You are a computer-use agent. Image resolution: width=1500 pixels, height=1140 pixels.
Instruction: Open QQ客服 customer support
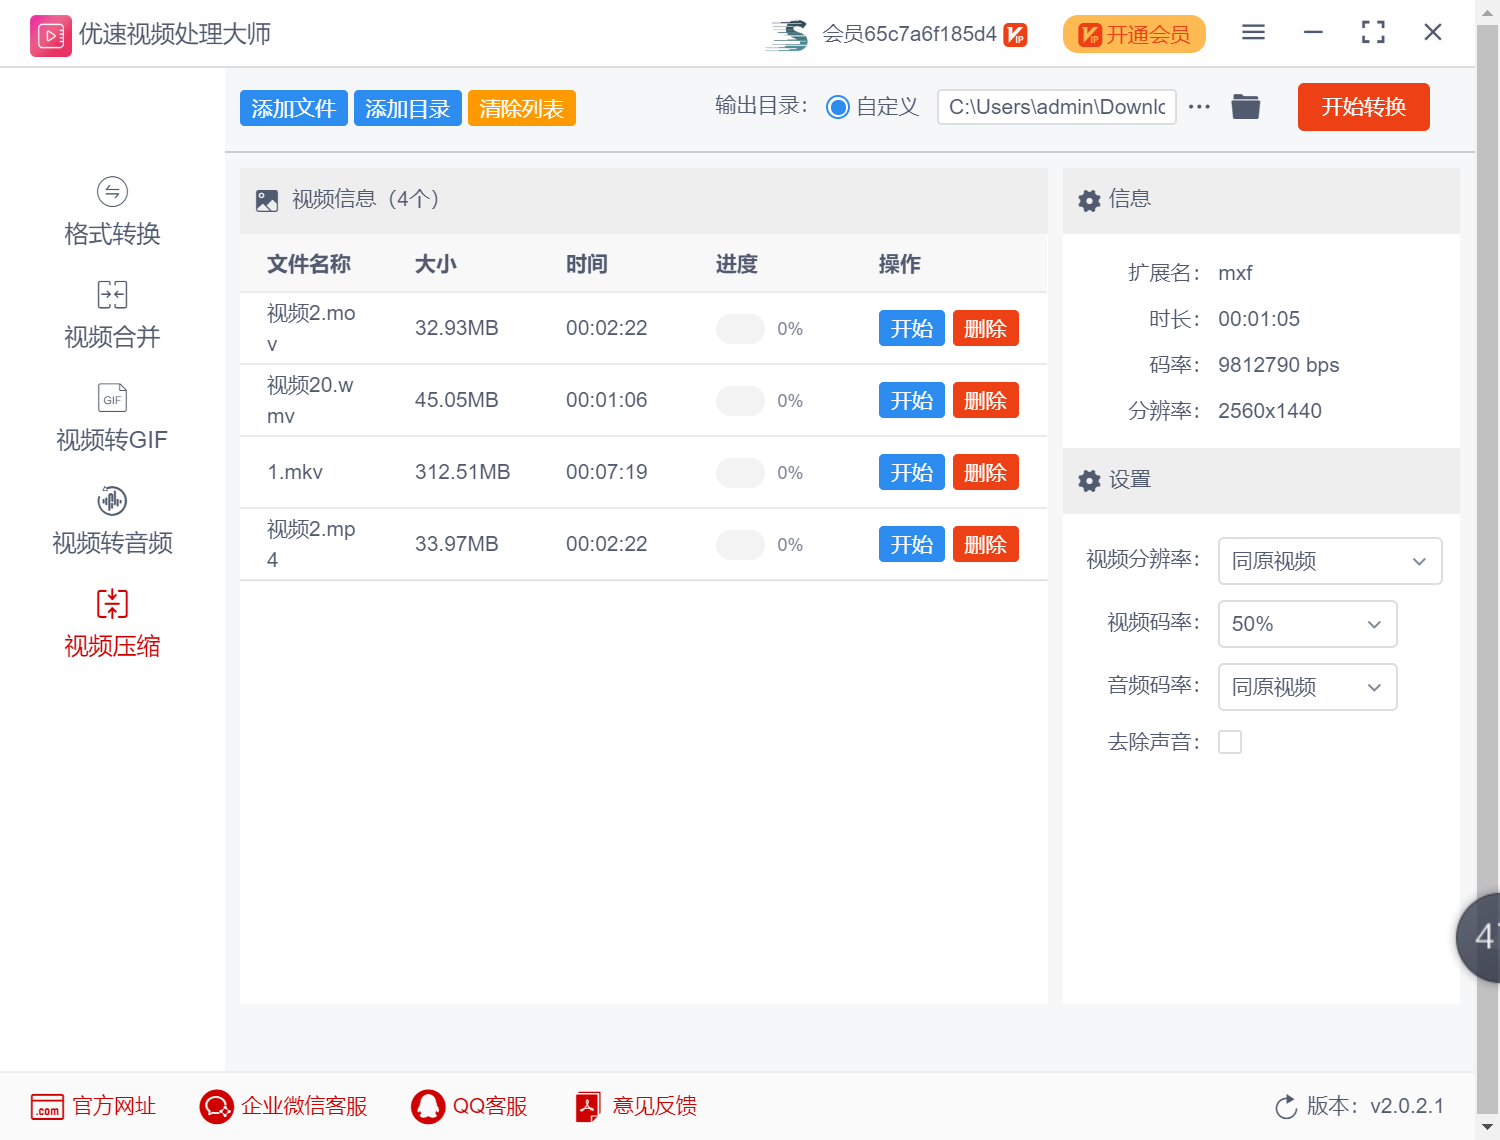pyautogui.click(x=428, y=1106)
